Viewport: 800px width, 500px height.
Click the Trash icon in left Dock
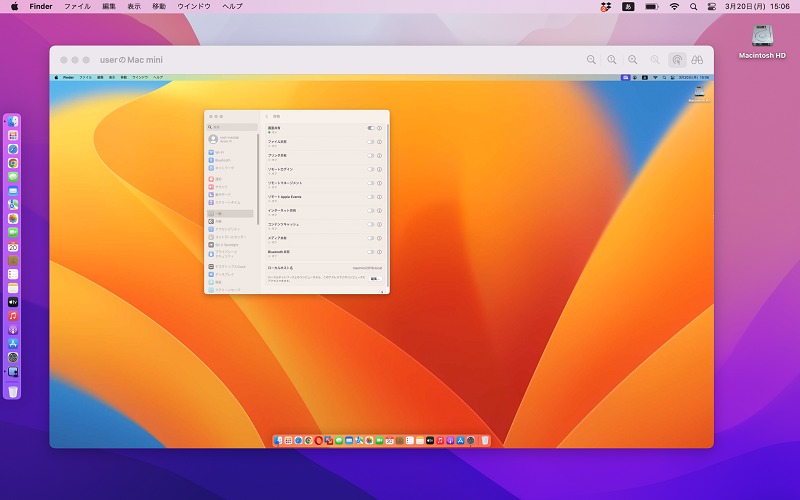pos(13,391)
